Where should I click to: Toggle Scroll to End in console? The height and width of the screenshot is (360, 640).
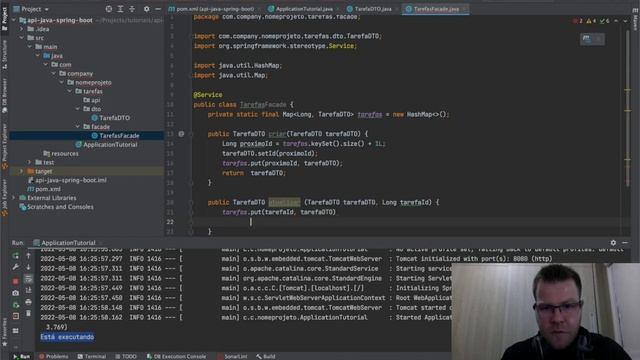pos(29,290)
